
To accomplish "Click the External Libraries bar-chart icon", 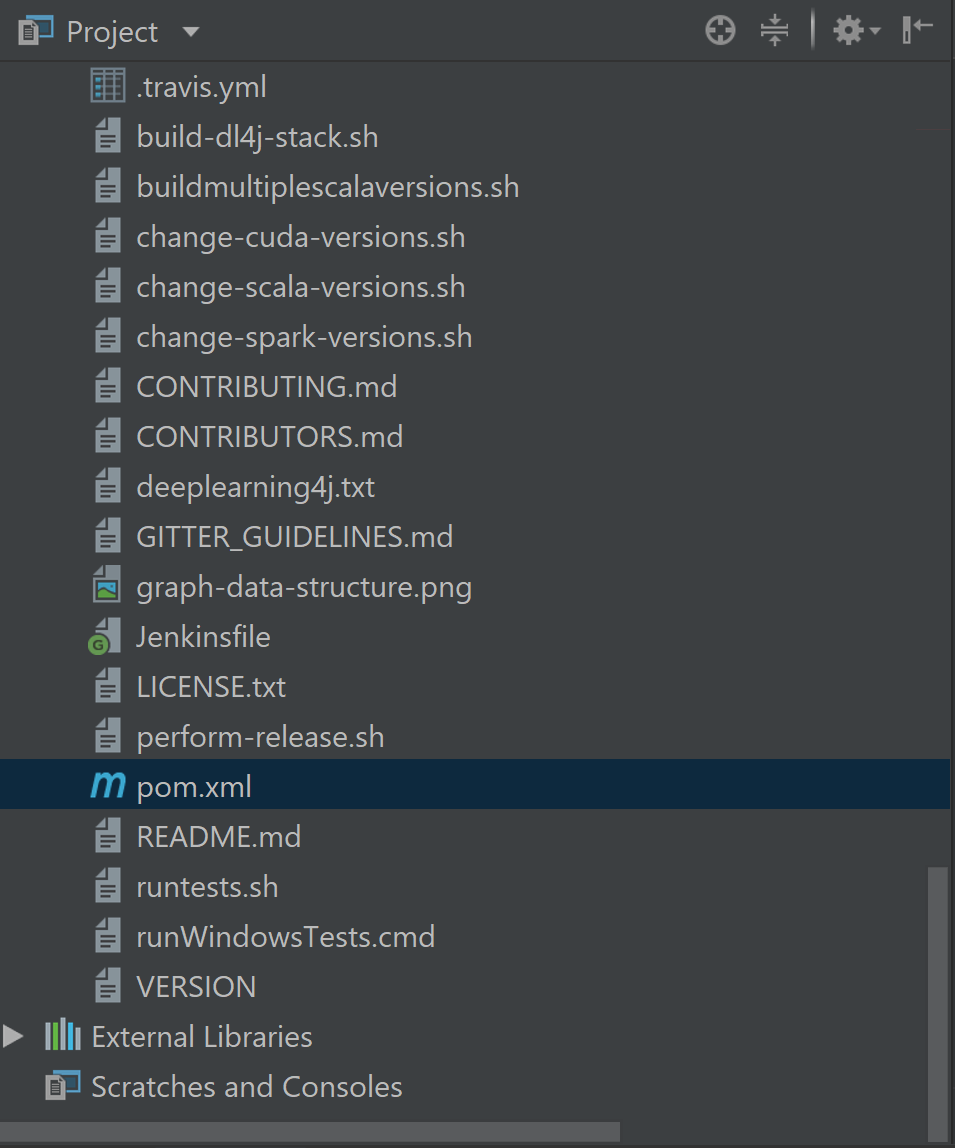I will pyautogui.click(x=62, y=1036).
